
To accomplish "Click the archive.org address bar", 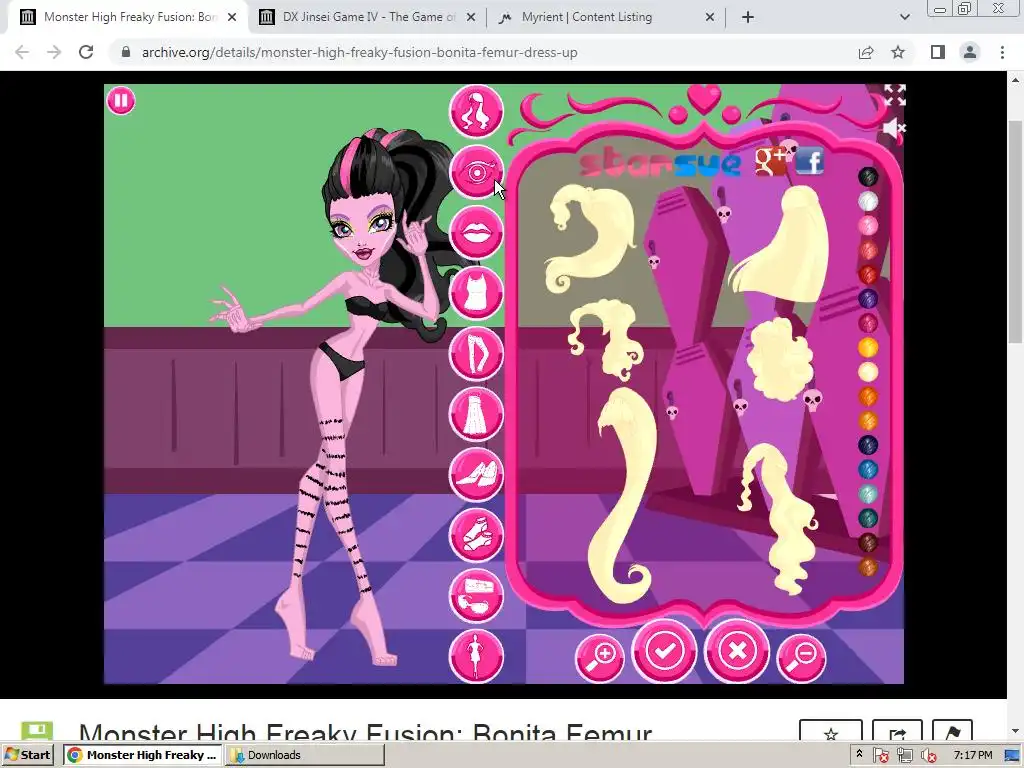I will click(483, 52).
